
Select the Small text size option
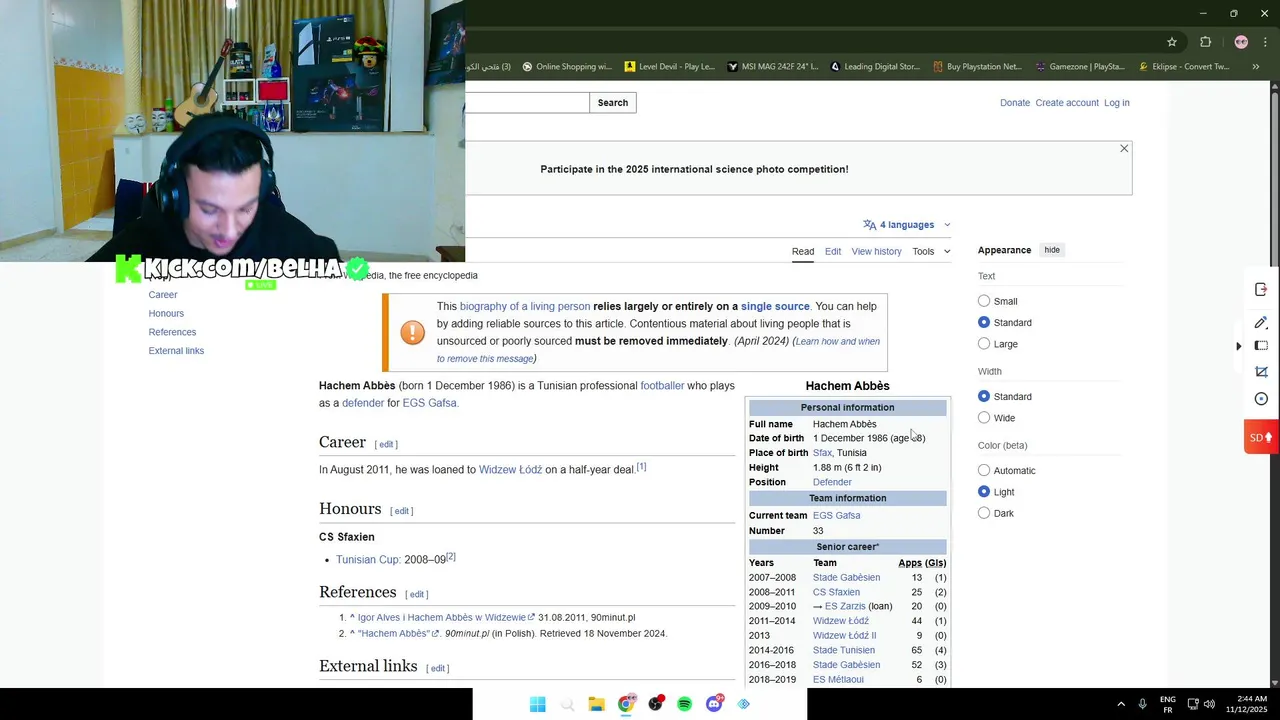(x=984, y=301)
